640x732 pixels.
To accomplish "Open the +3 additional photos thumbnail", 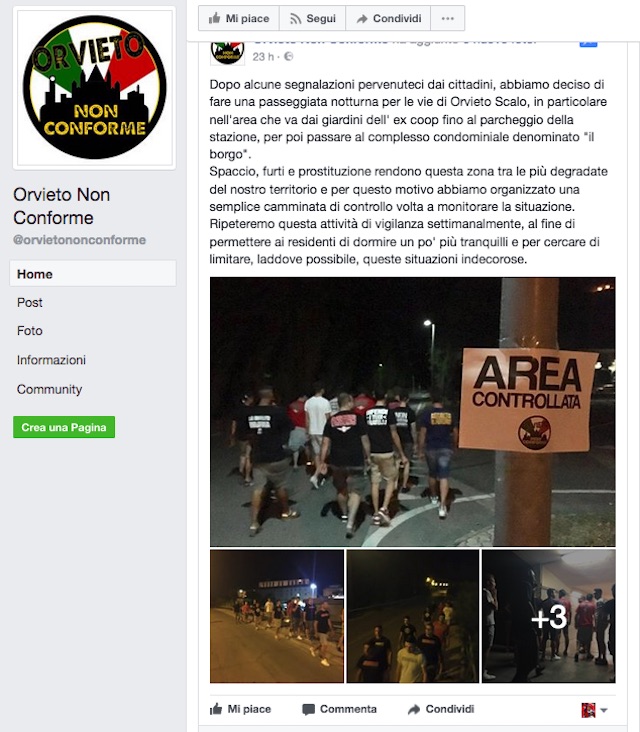I will click(x=549, y=616).
